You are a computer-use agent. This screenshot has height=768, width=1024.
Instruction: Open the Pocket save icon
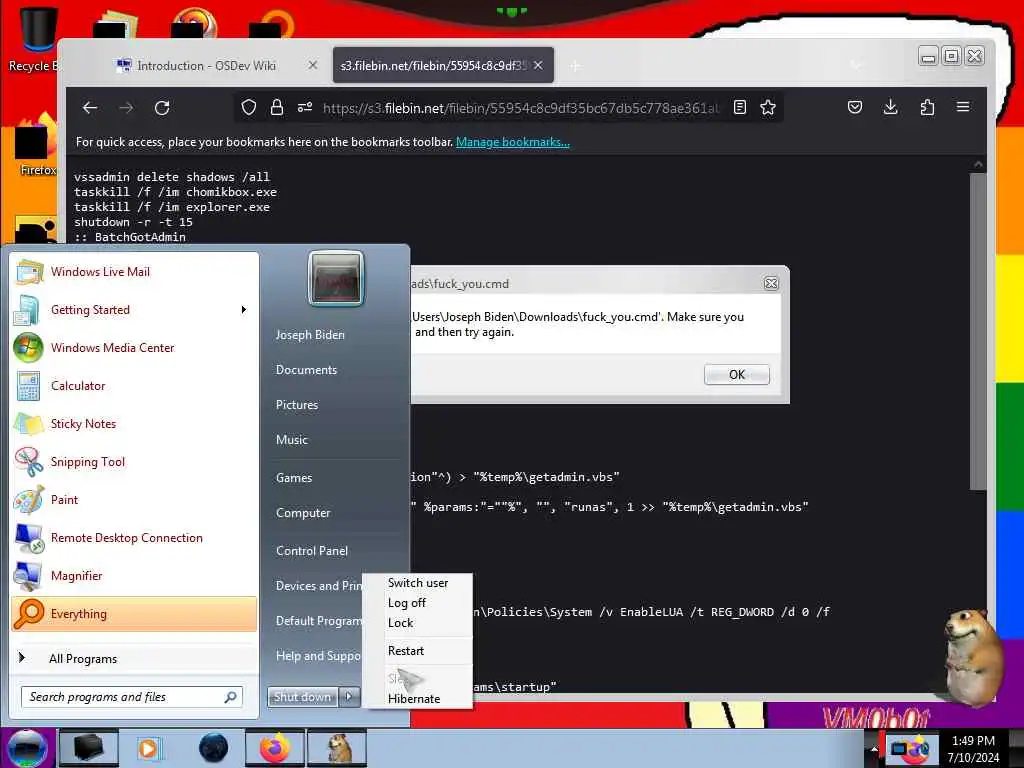(855, 107)
